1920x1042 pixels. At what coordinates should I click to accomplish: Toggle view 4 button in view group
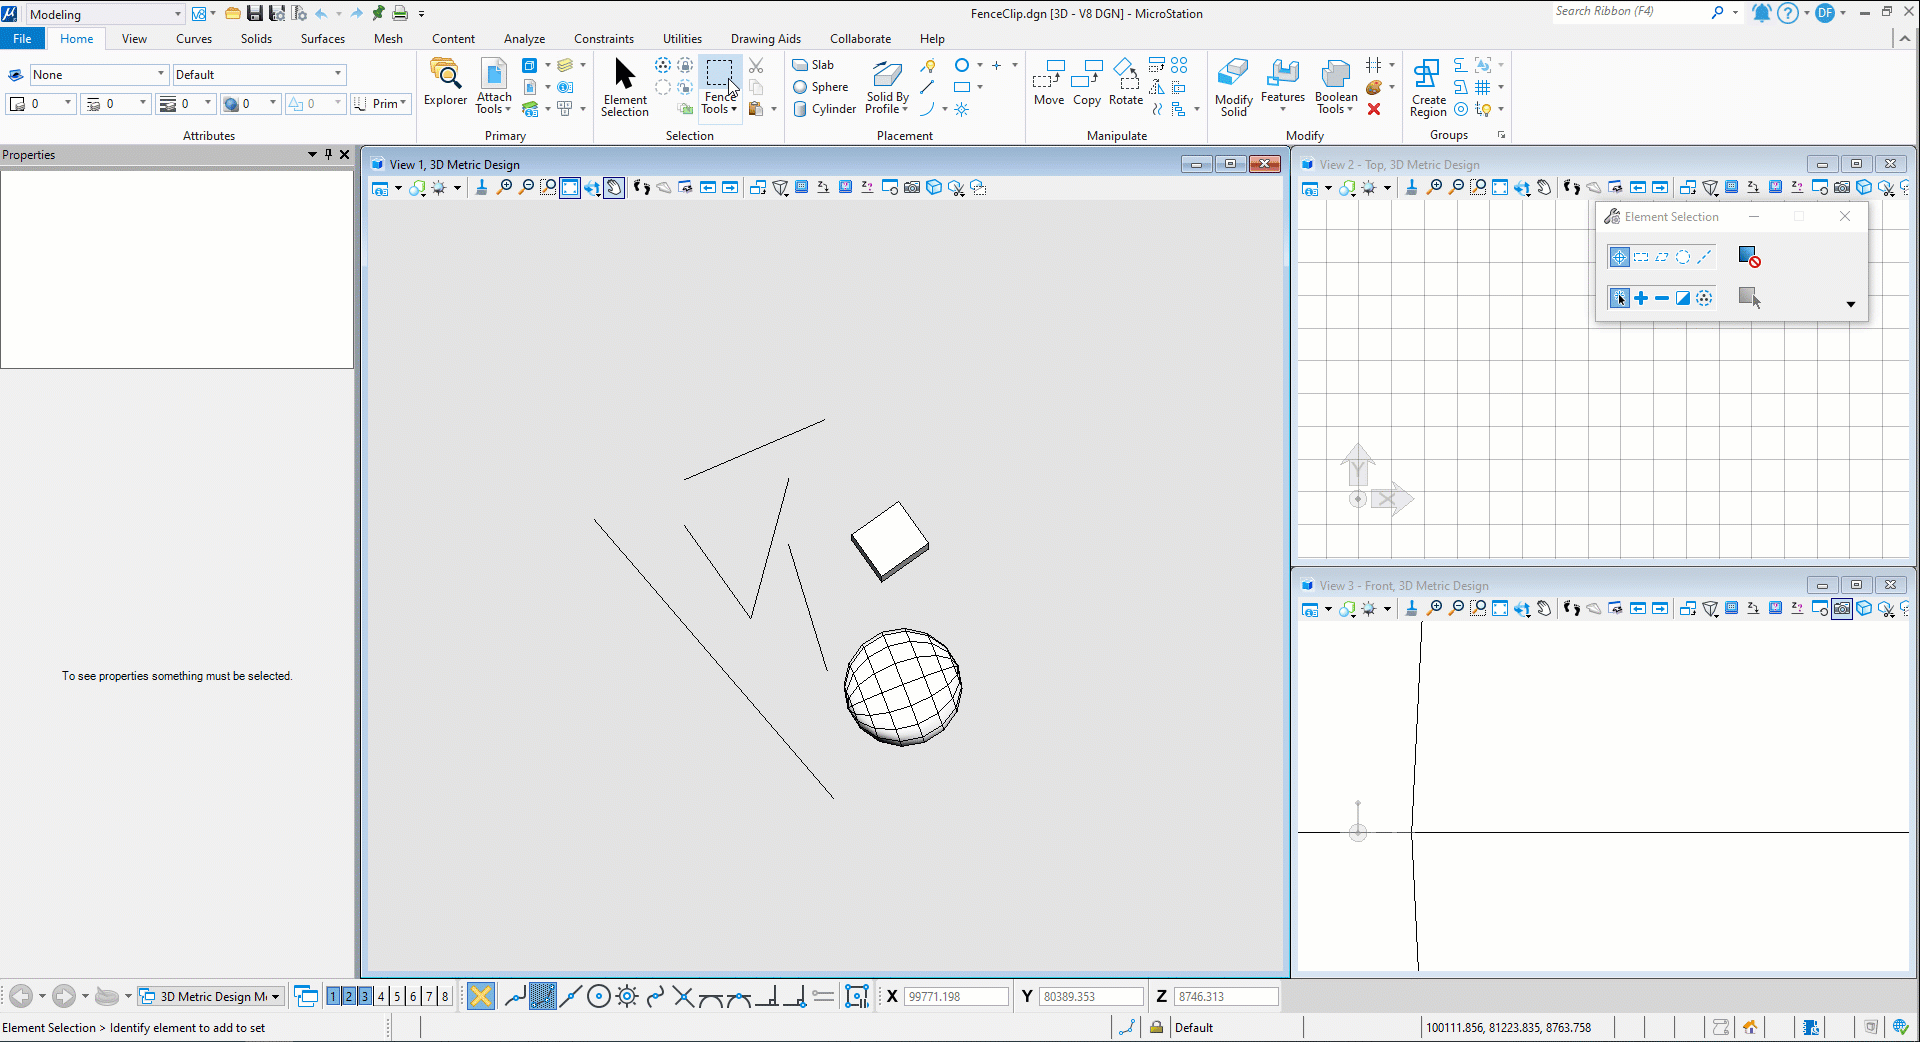[381, 996]
